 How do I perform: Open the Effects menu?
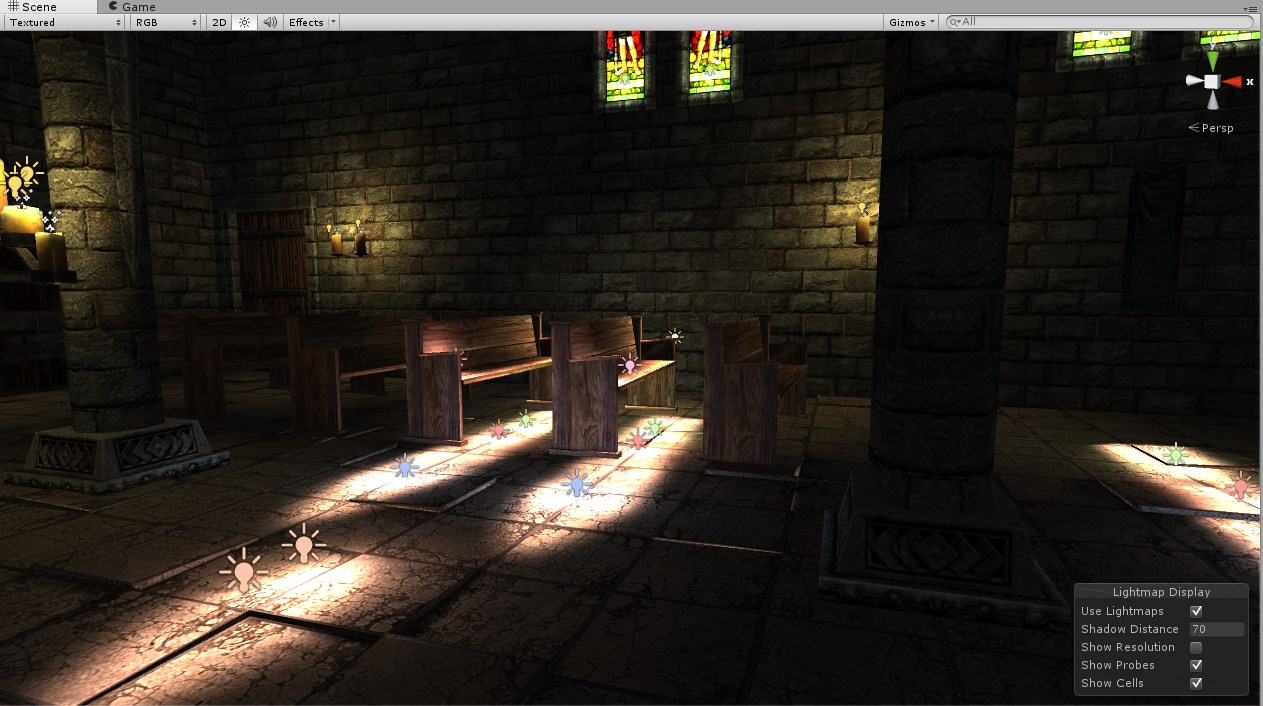(305, 21)
